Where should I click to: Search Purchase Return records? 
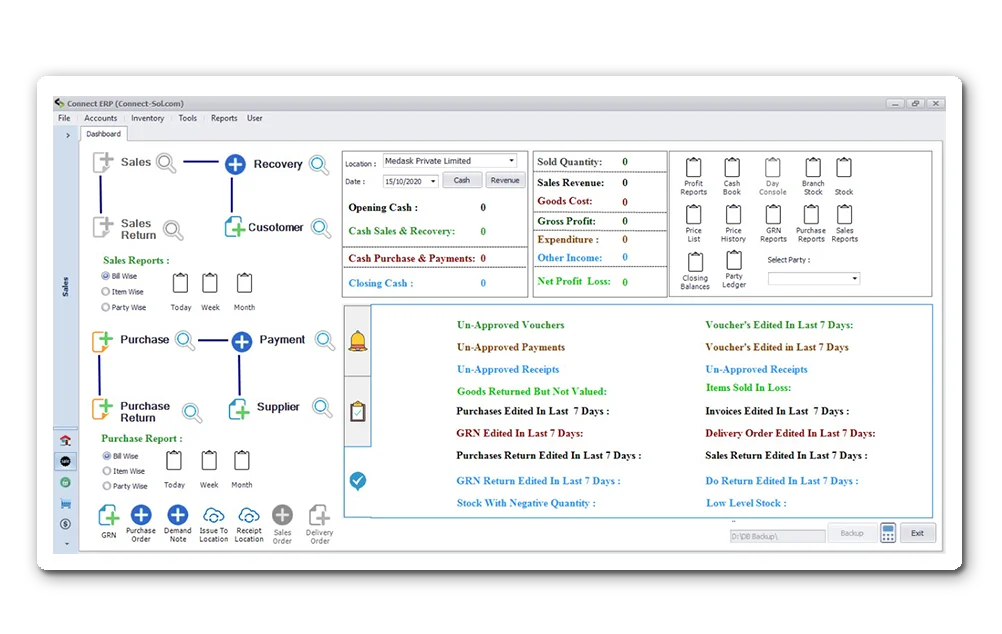192,413
